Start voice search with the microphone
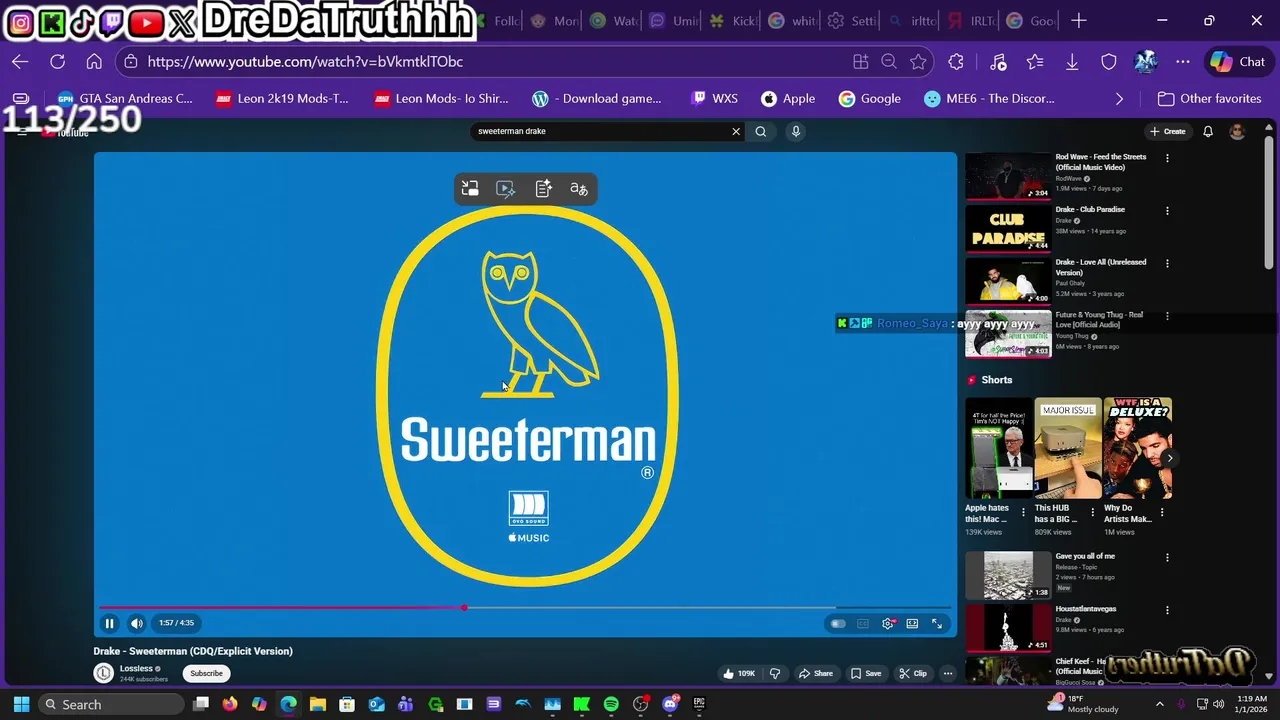 point(796,131)
